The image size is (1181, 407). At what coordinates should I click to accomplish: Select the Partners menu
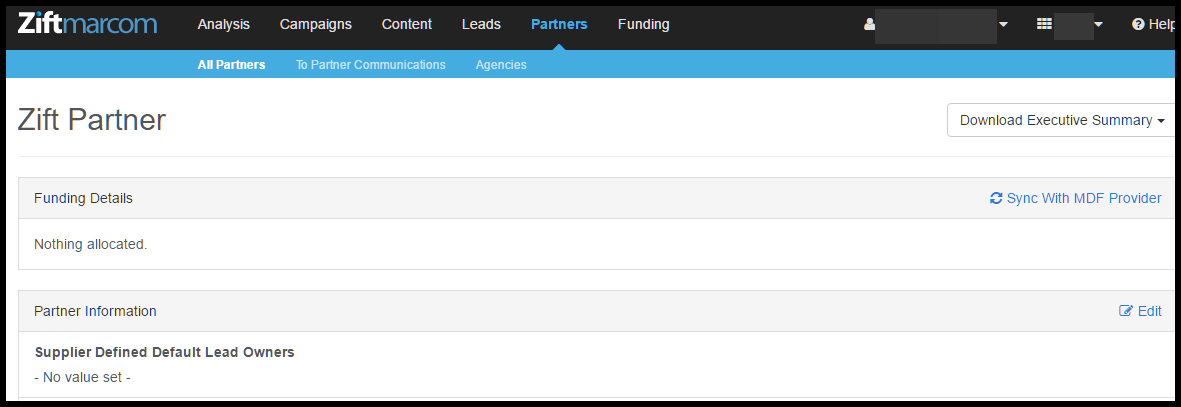[559, 24]
